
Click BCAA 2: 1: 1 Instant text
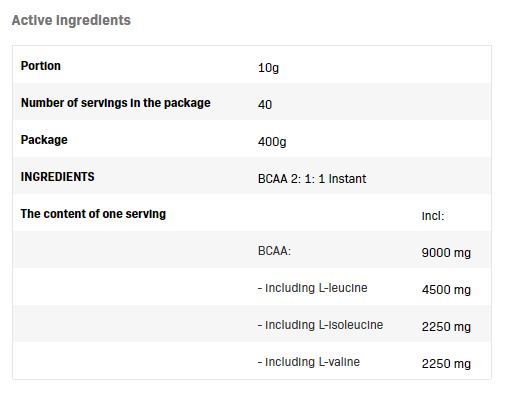coord(312,179)
